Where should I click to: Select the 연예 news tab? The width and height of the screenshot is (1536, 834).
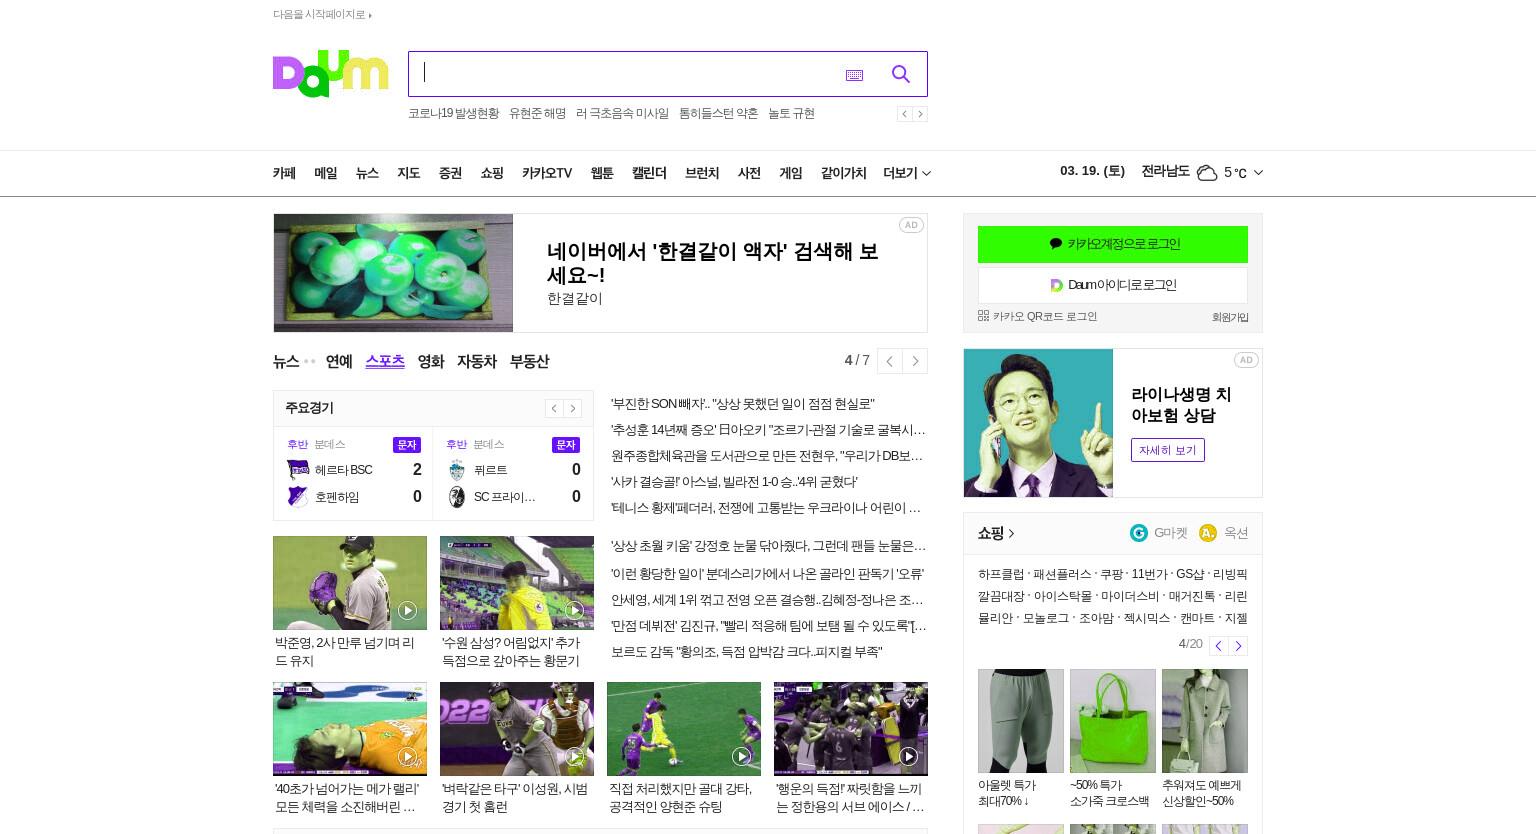point(339,361)
